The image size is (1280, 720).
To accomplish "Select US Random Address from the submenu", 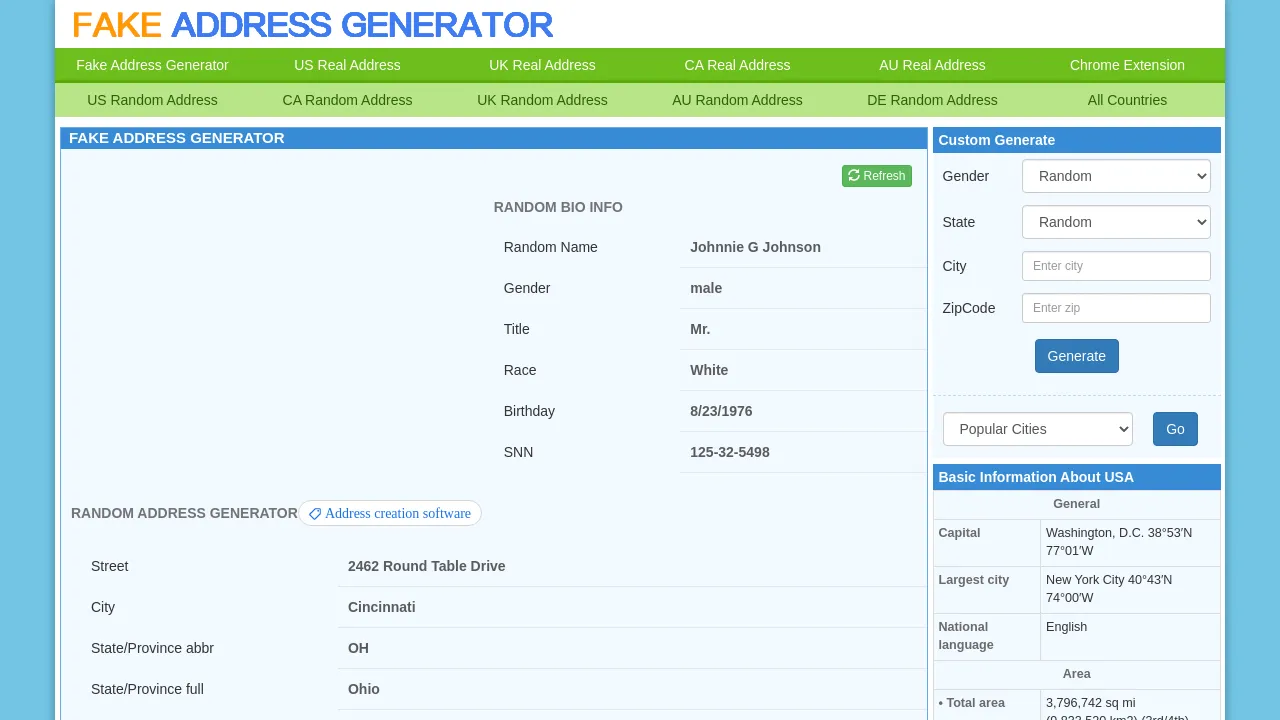I will point(152,100).
